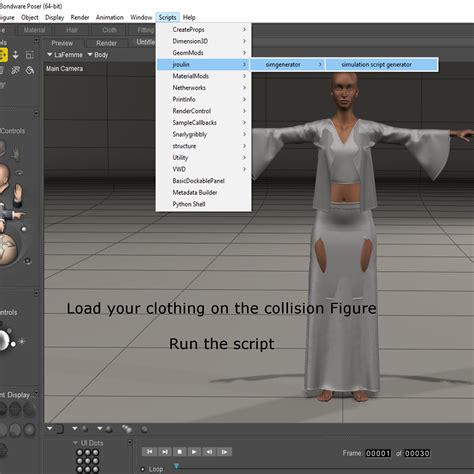Switch to the Cloth room tab
The height and width of the screenshot is (474, 474).
[109, 30]
